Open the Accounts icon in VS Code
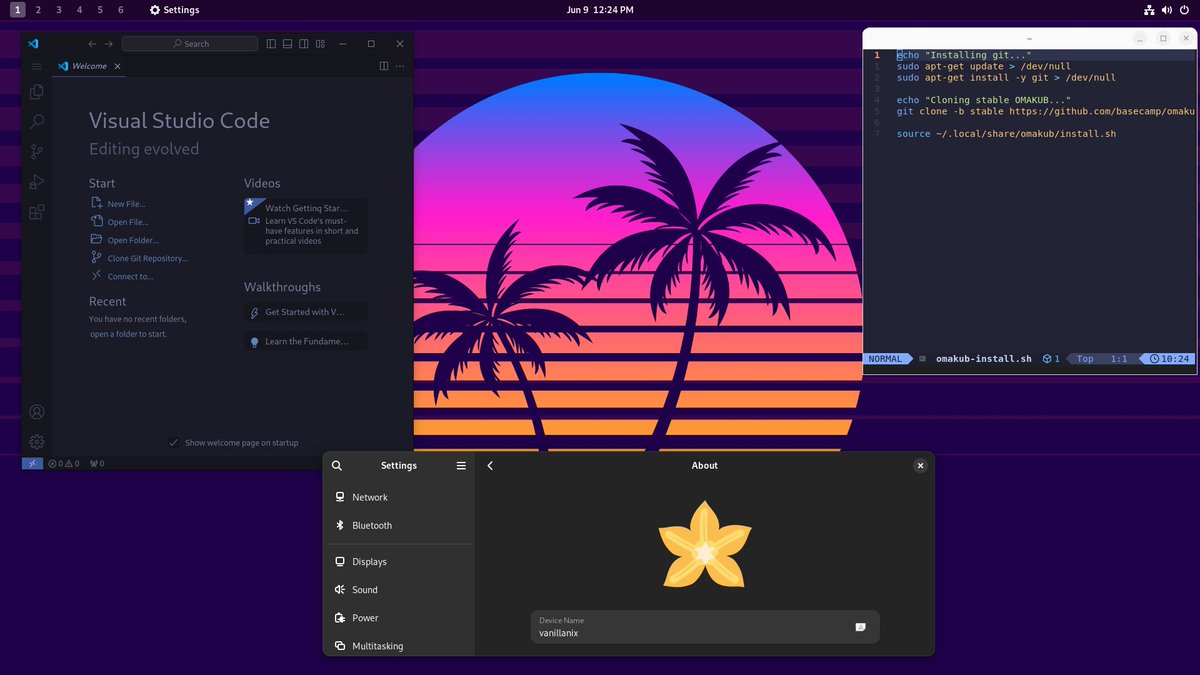1200x675 pixels. coord(37,412)
